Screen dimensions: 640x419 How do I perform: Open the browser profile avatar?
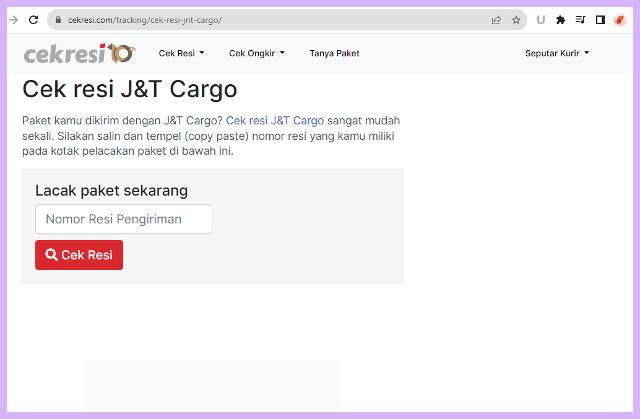(x=620, y=20)
